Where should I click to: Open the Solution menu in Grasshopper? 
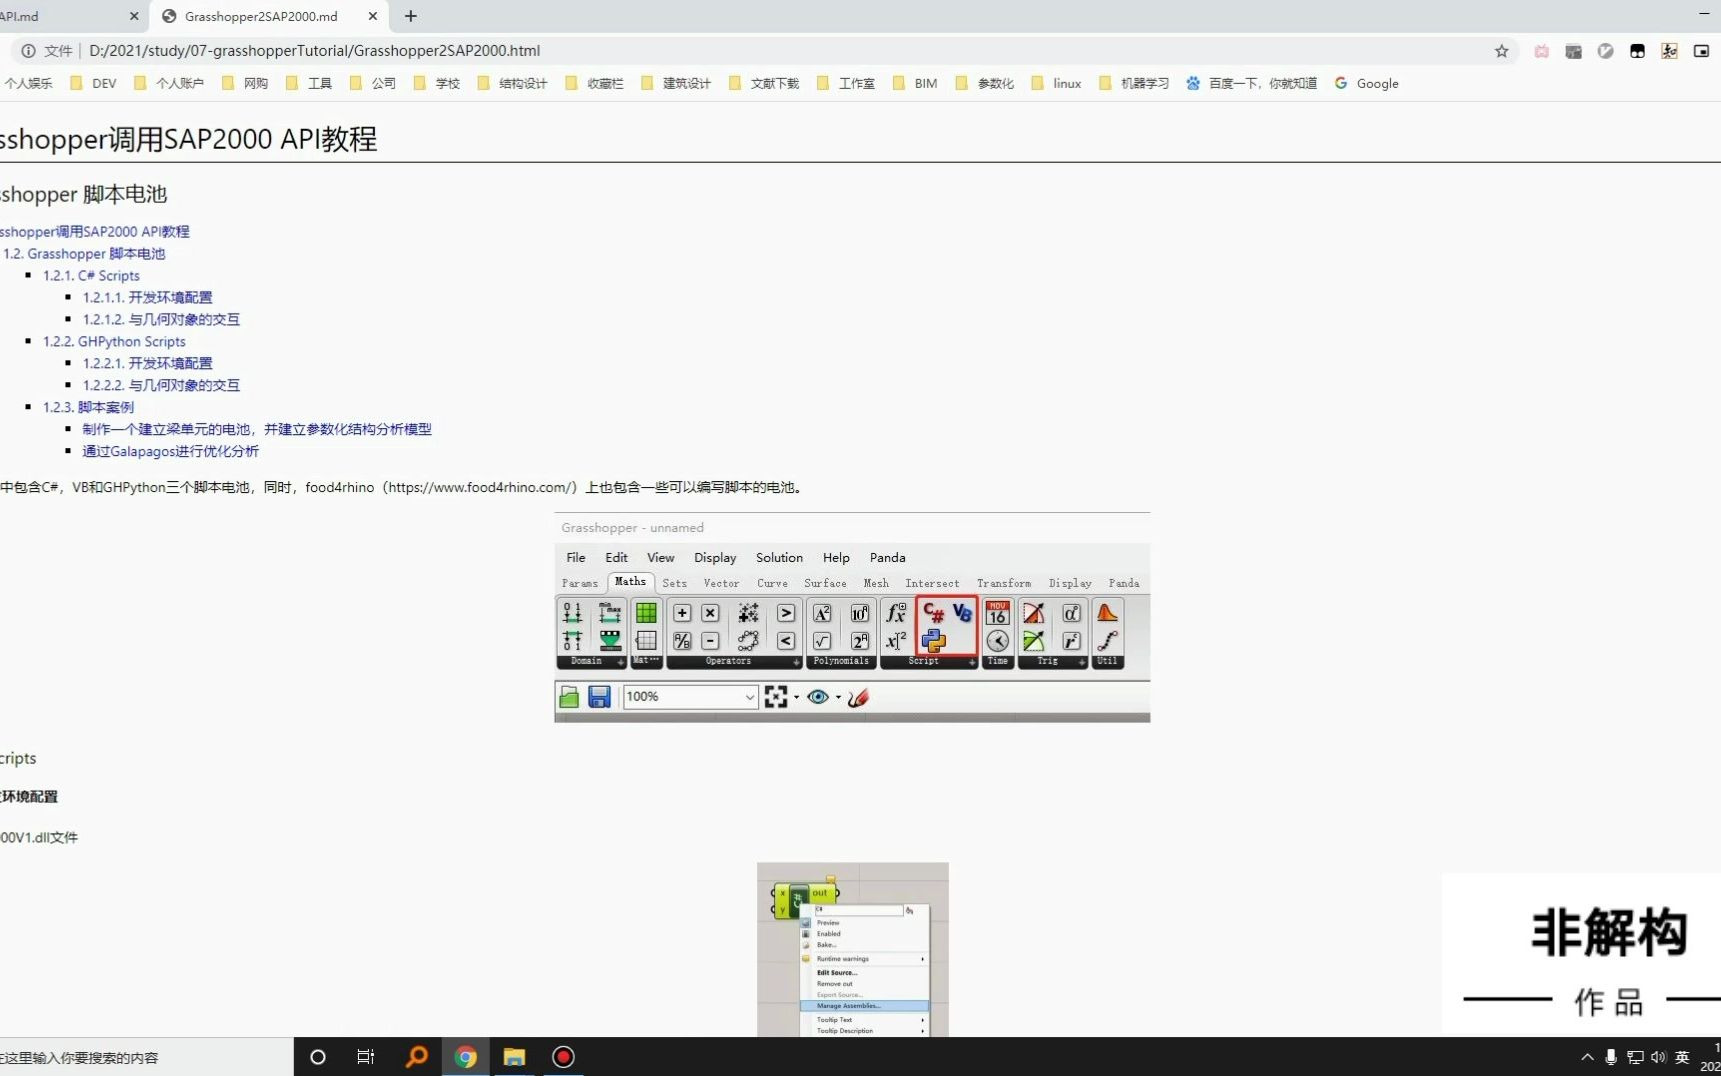[779, 557]
